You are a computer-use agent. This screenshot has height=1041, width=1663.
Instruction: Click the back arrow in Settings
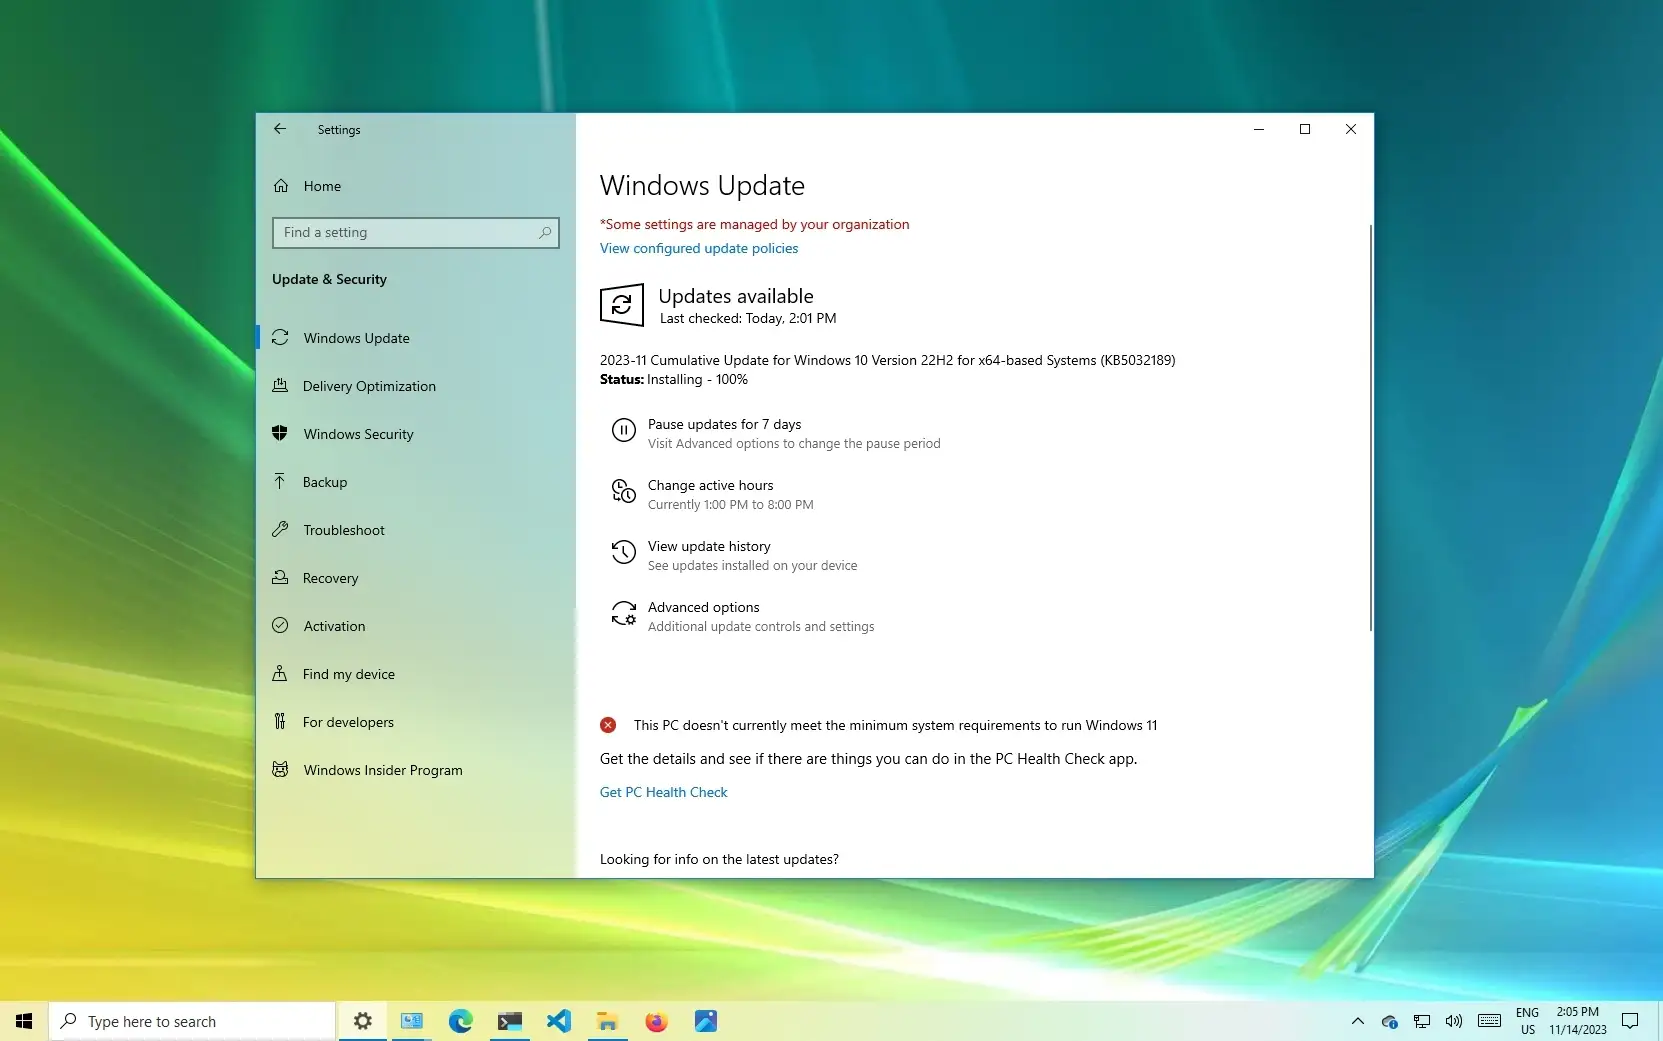(280, 129)
